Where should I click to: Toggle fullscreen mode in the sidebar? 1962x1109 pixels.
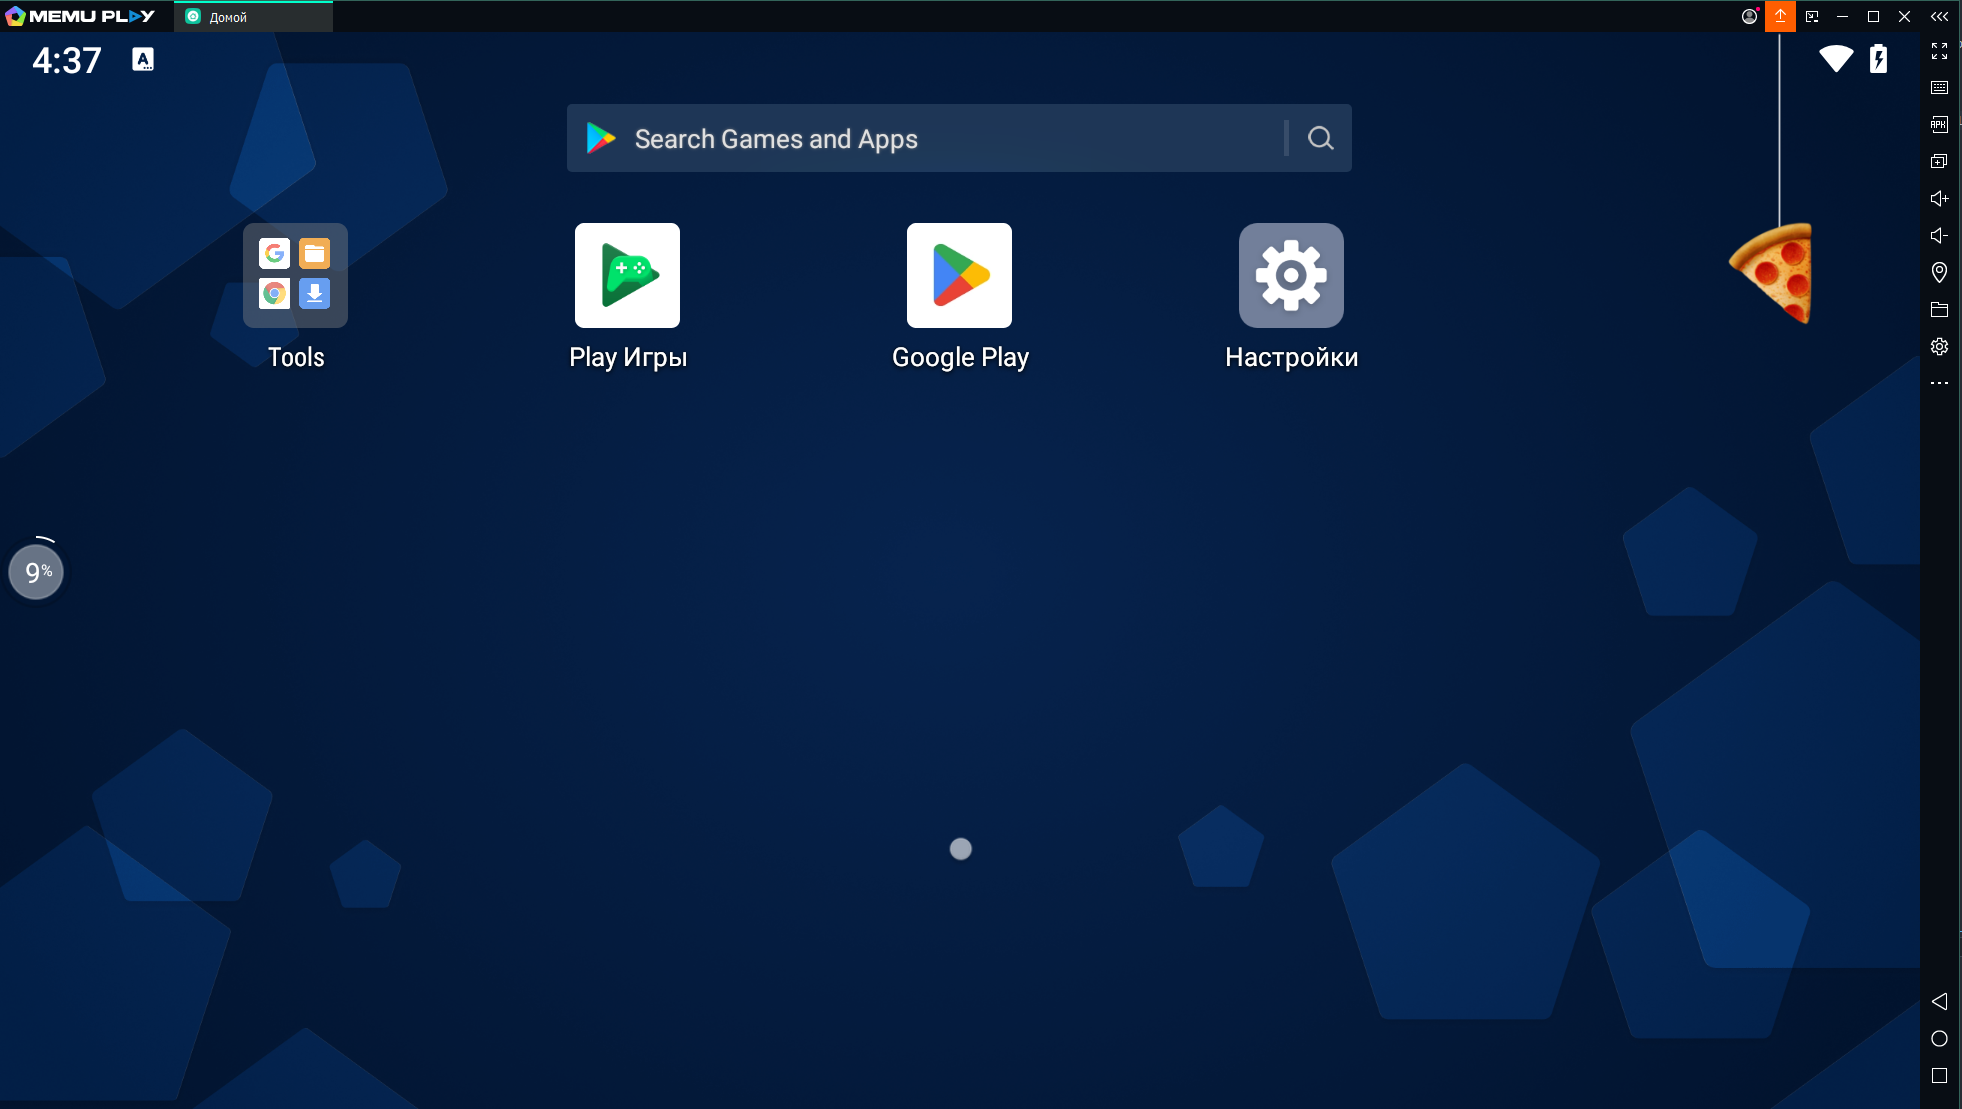(x=1939, y=51)
